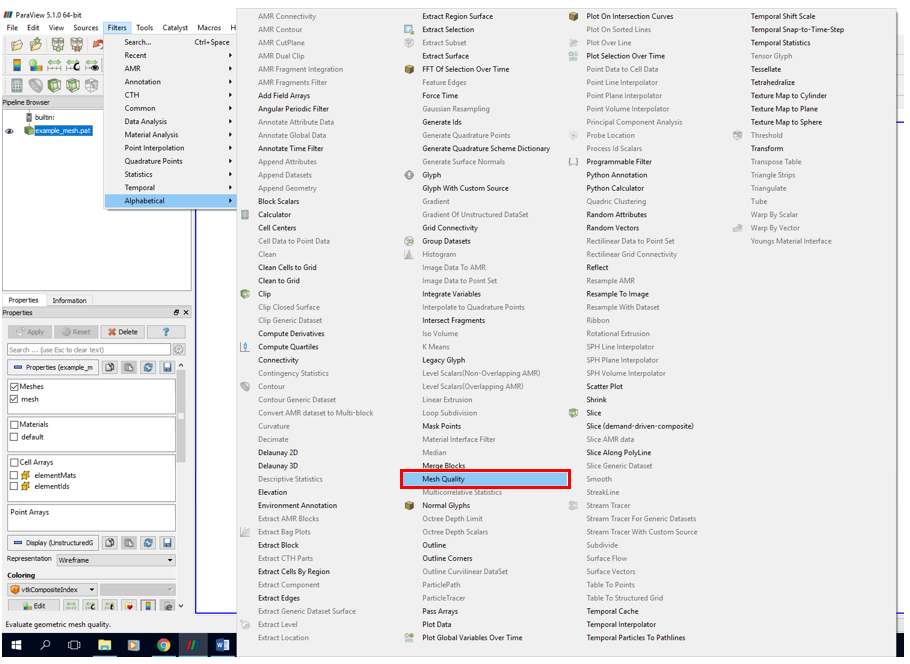Enable the elementMats cell array checkbox

click(x=14, y=475)
